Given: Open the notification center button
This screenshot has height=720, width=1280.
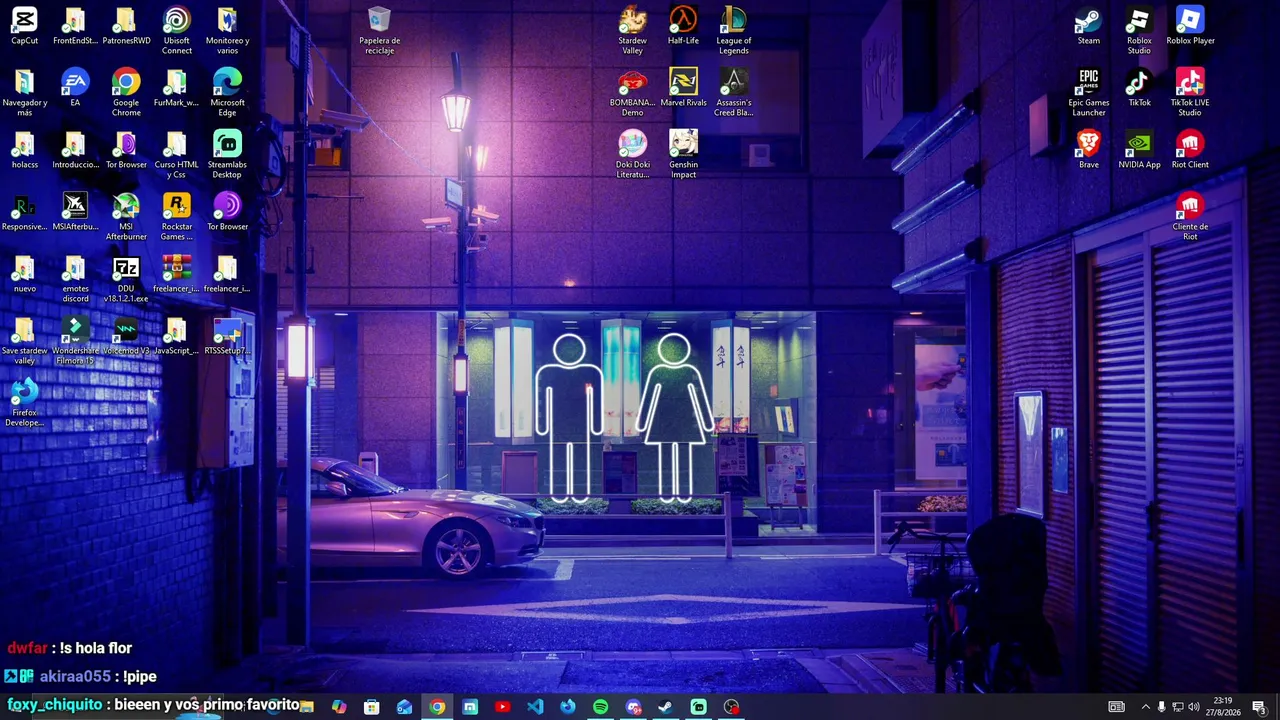Looking at the screenshot, I should [1258, 707].
